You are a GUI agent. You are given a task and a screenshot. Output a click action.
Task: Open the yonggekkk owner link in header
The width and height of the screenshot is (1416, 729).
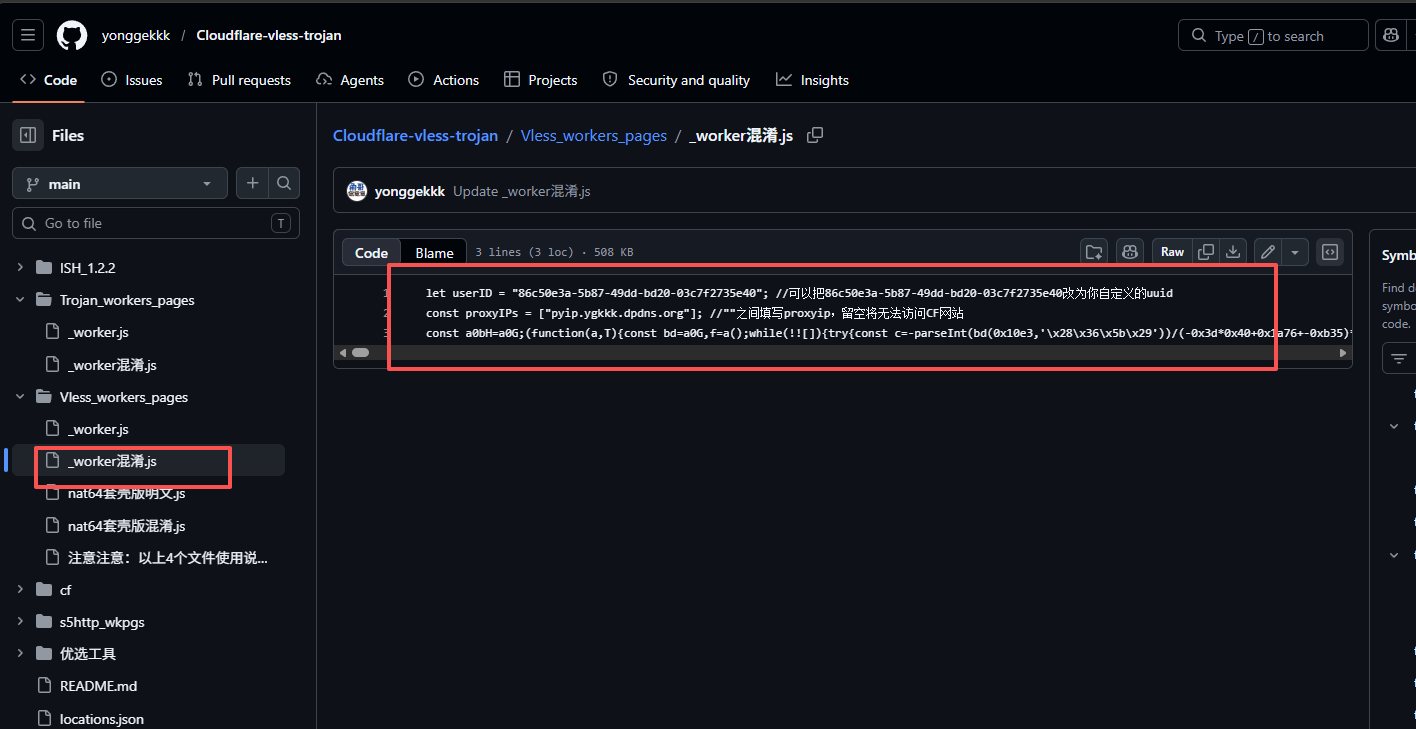(x=136, y=36)
